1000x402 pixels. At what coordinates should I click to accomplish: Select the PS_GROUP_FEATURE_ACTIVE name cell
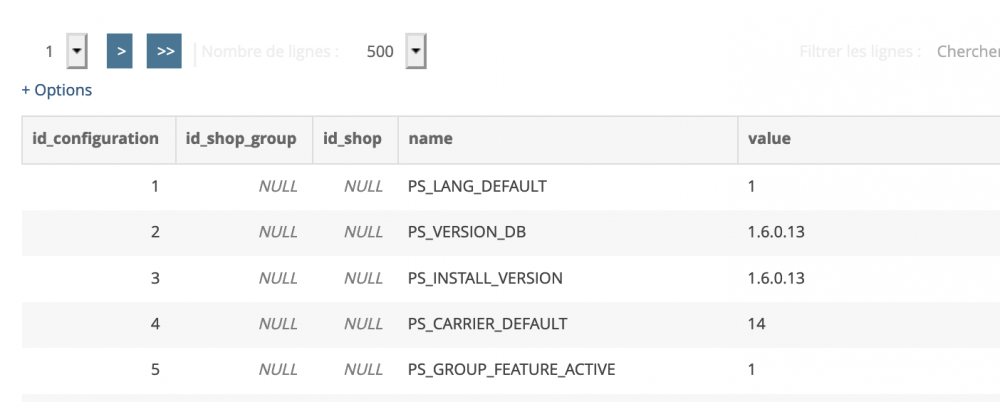tap(511, 369)
